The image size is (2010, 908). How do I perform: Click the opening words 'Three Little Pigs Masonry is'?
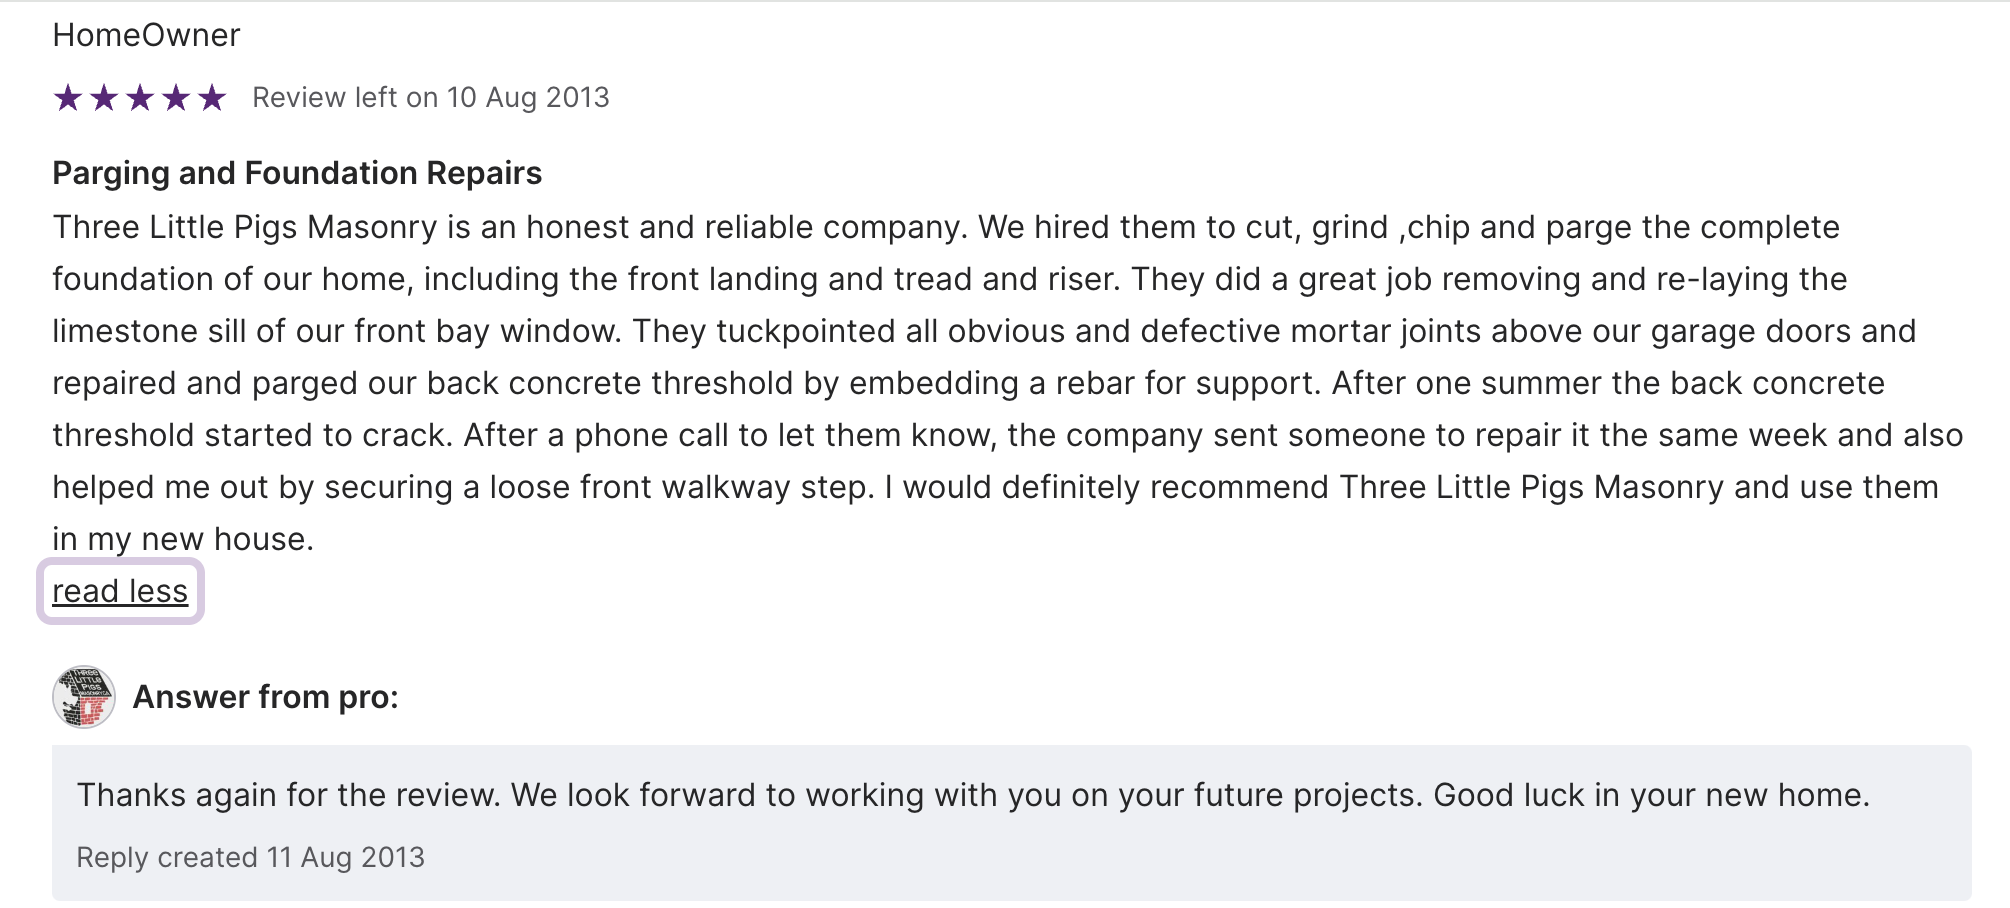pos(260,227)
